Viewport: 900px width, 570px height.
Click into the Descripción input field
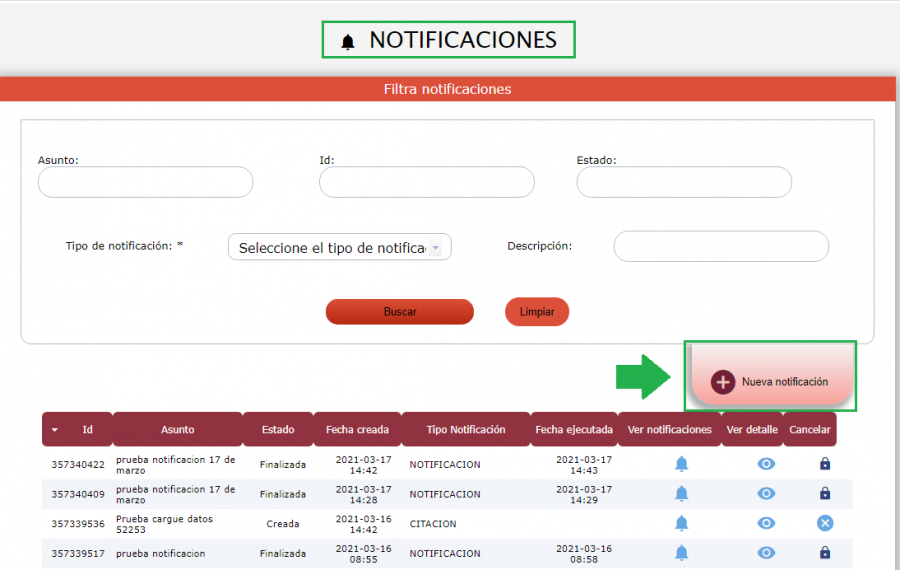[x=720, y=246]
